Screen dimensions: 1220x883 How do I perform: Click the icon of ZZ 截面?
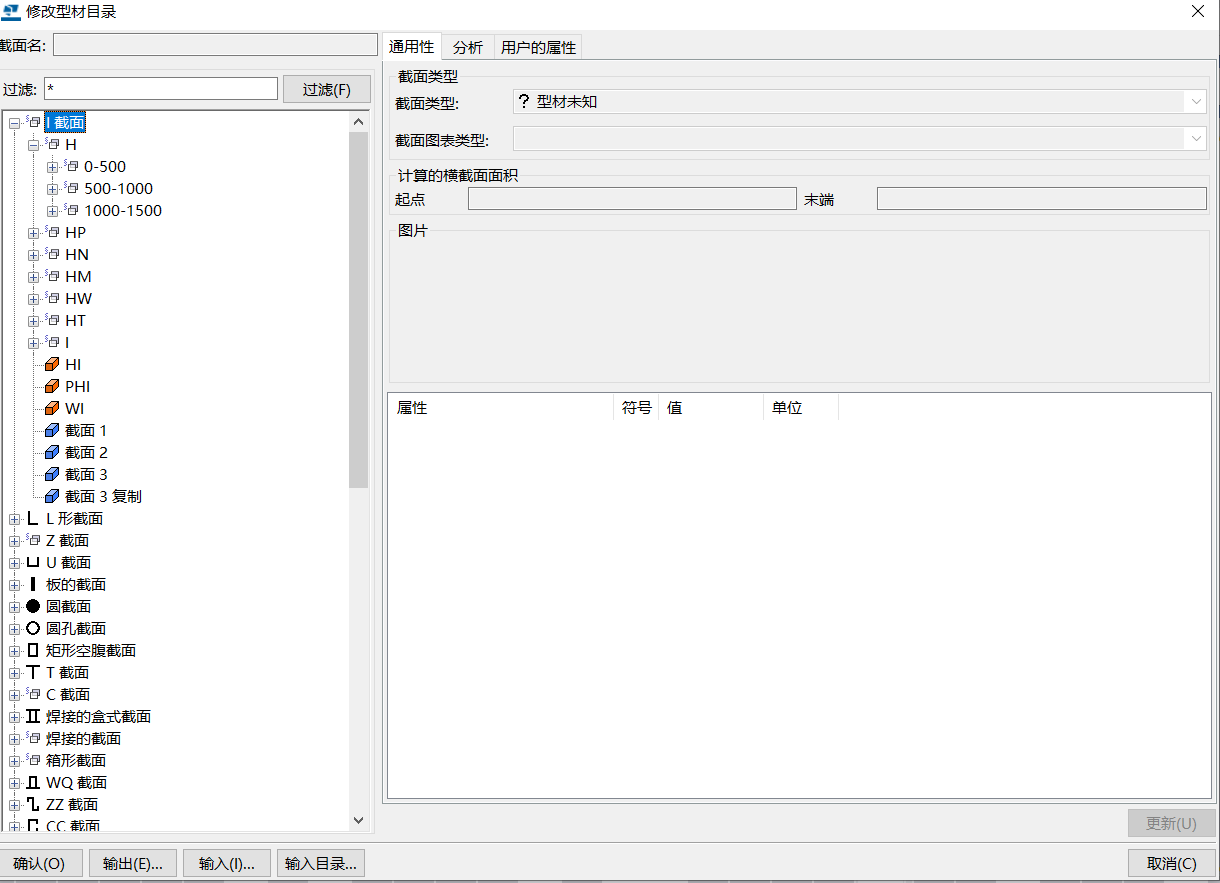click(x=33, y=804)
